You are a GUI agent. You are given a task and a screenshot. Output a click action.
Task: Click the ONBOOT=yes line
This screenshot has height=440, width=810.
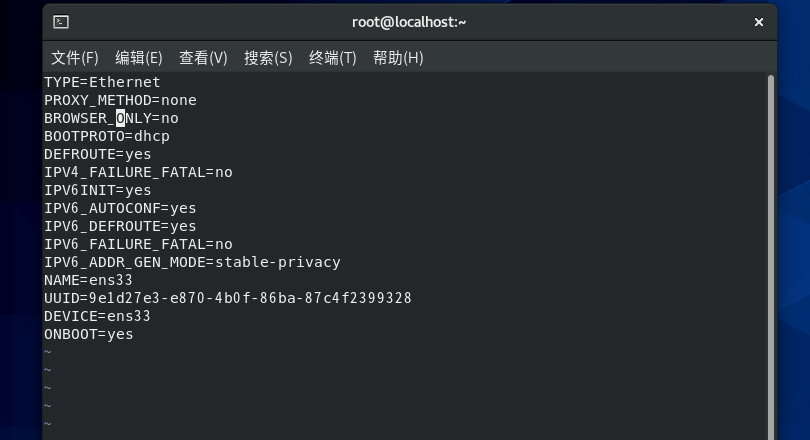(89, 335)
